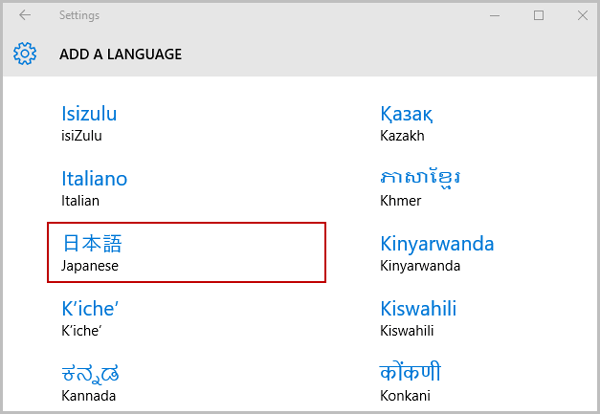Viewport: 600px width, 414px height.
Task: Click the Settings gear icon
Action: point(25,54)
